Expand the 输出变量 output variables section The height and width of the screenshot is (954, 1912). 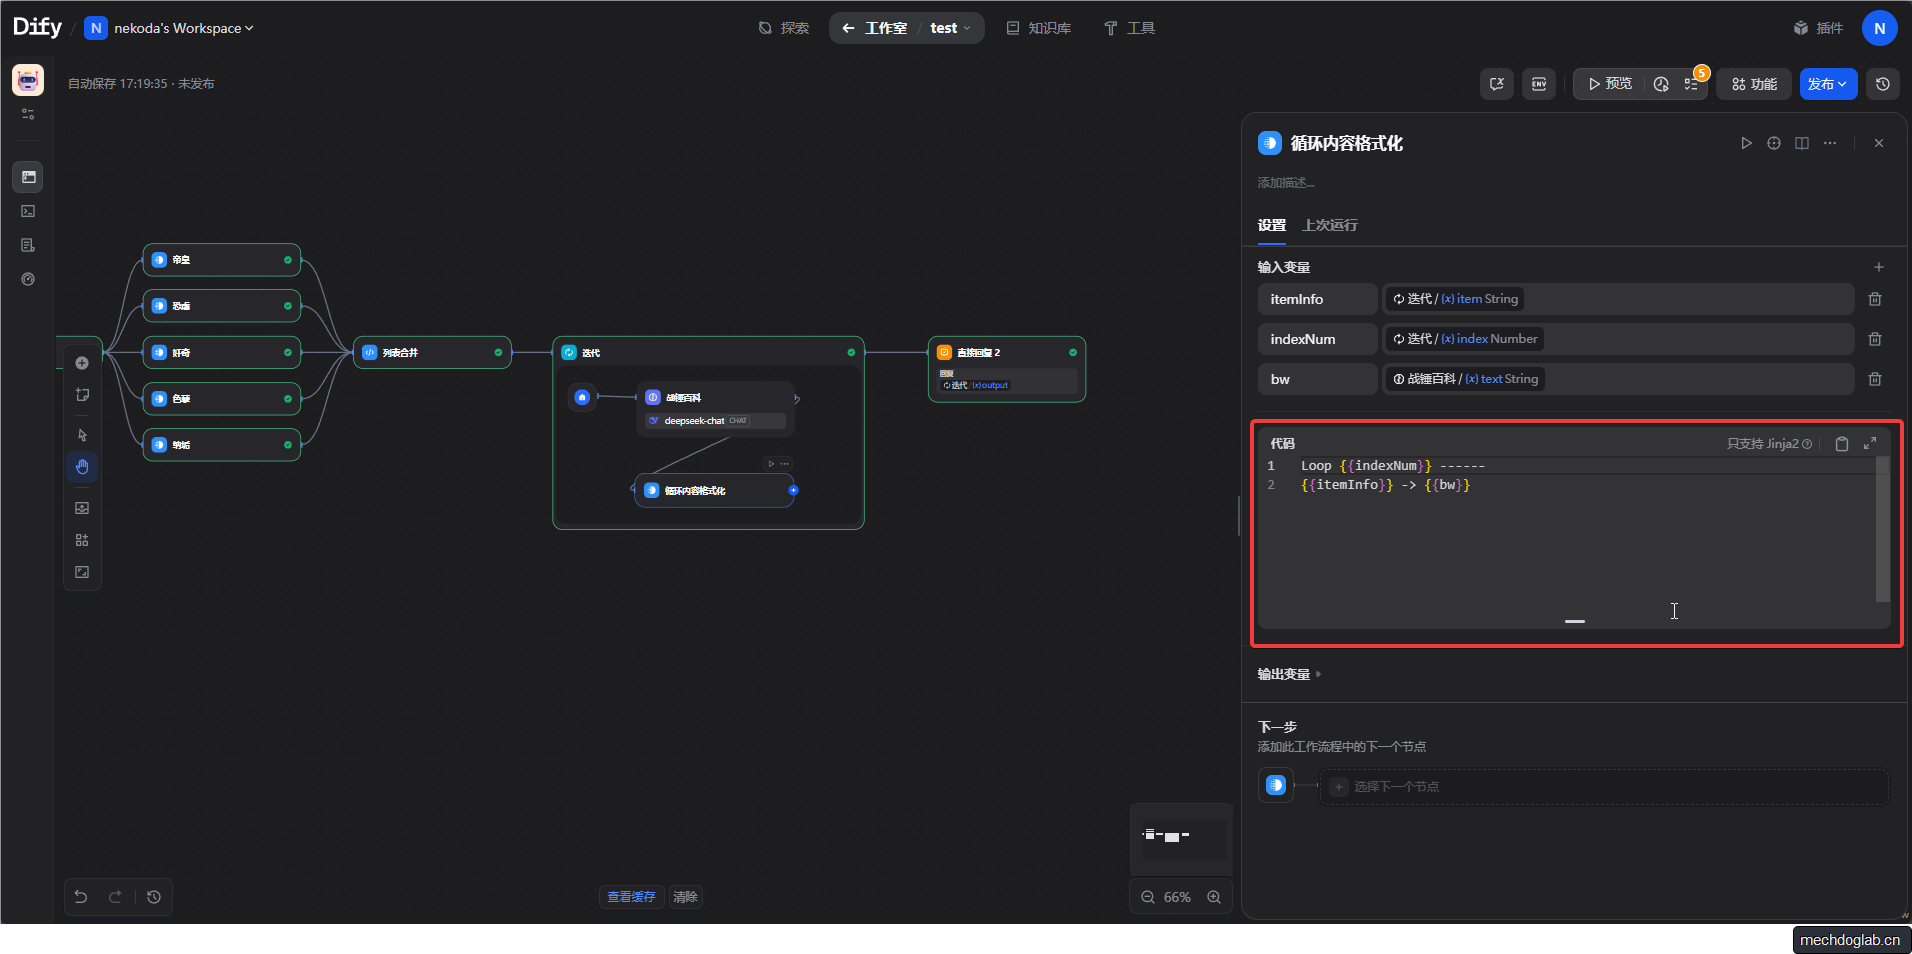[x=1289, y=674]
